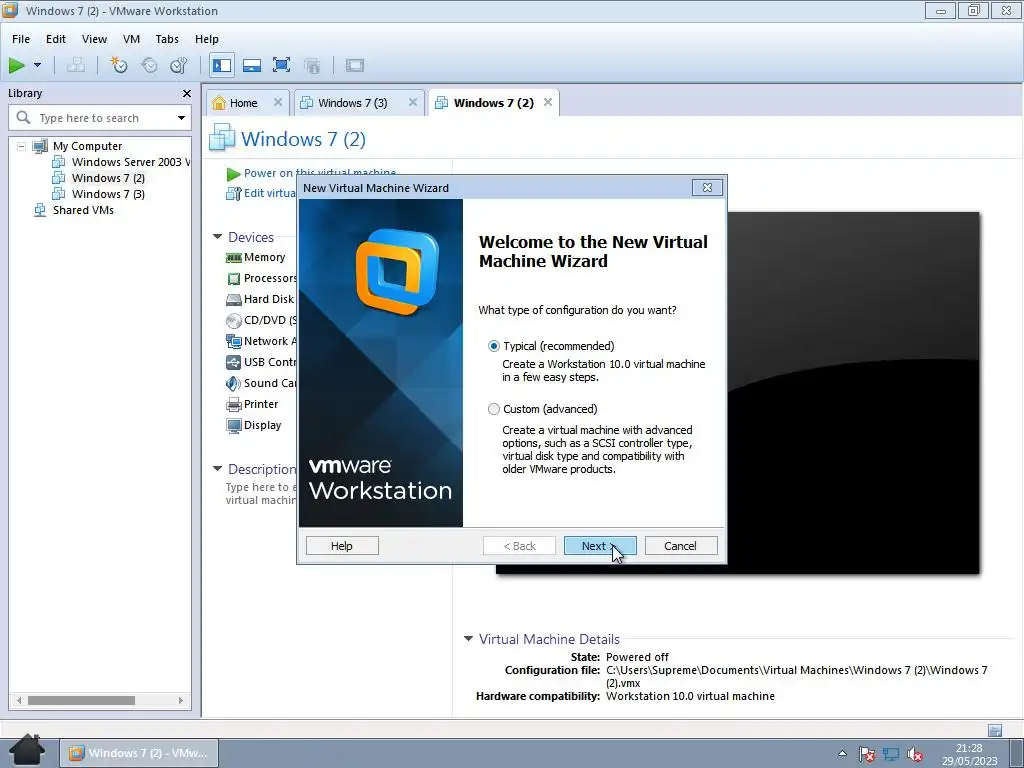This screenshot has height=768, width=1024.
Task: Open the Help menu
Action: (206, 39)
